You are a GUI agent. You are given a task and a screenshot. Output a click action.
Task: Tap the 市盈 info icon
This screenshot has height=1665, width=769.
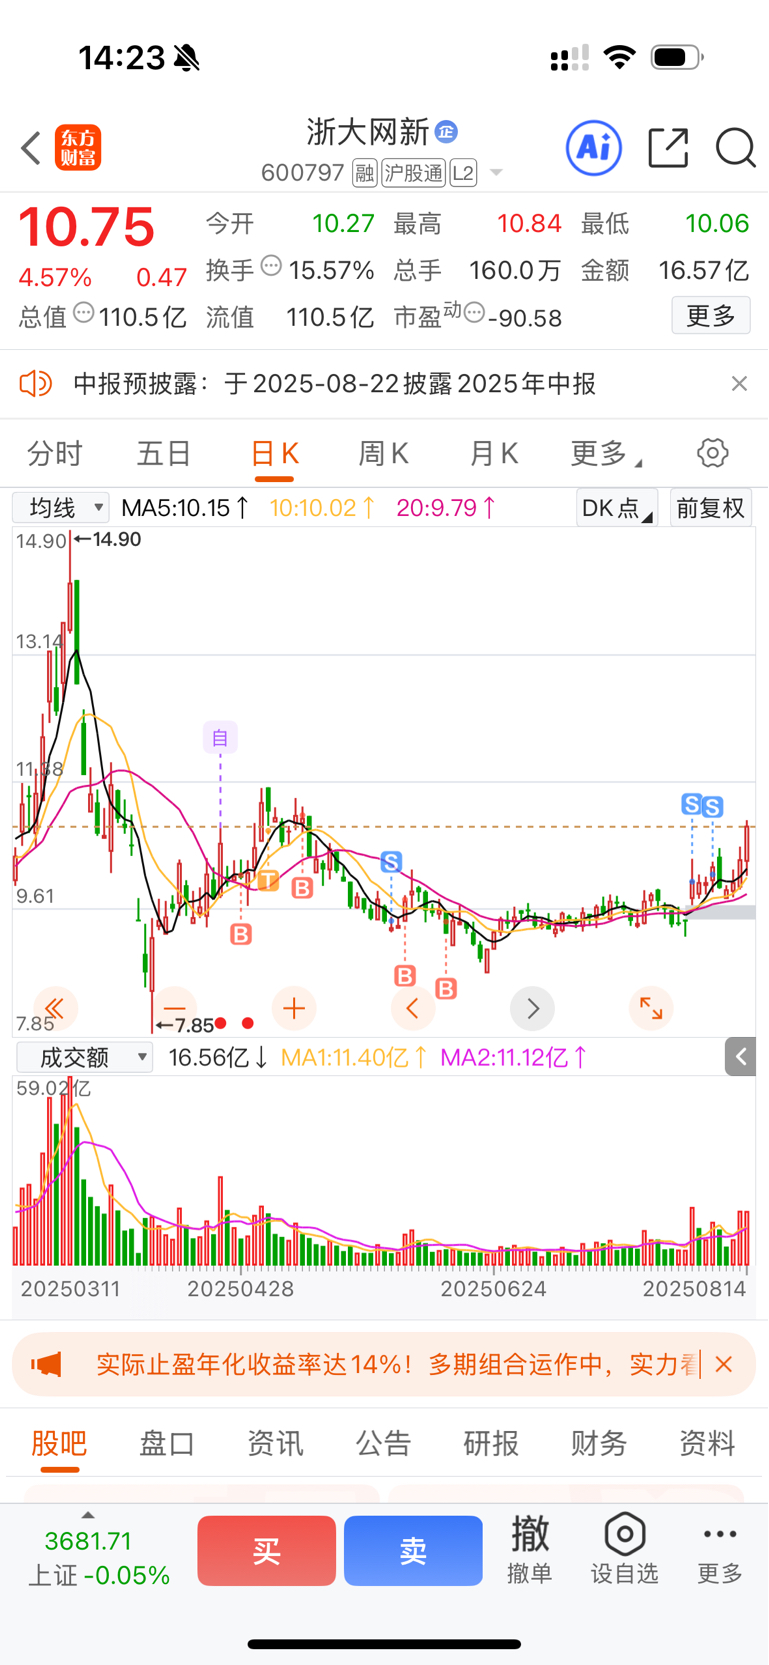click(x=474, y=313)
